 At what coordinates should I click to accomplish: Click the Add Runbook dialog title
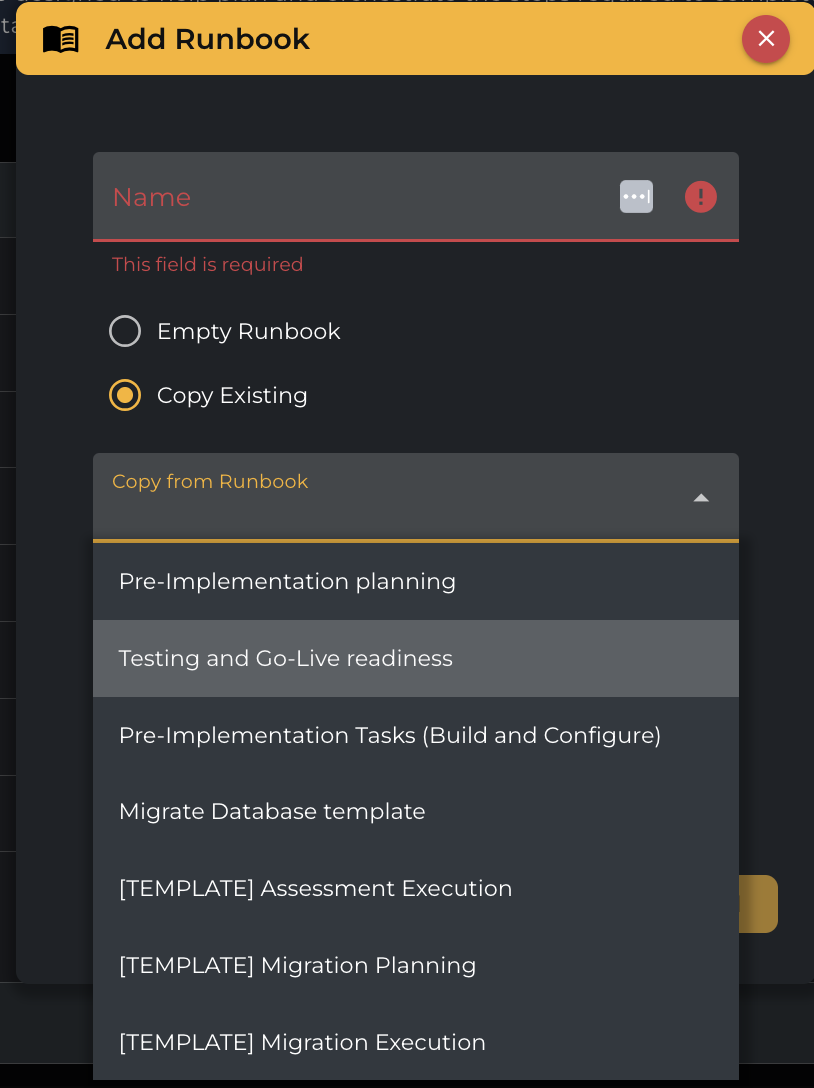pyautogui.click(x=207, y=40)
